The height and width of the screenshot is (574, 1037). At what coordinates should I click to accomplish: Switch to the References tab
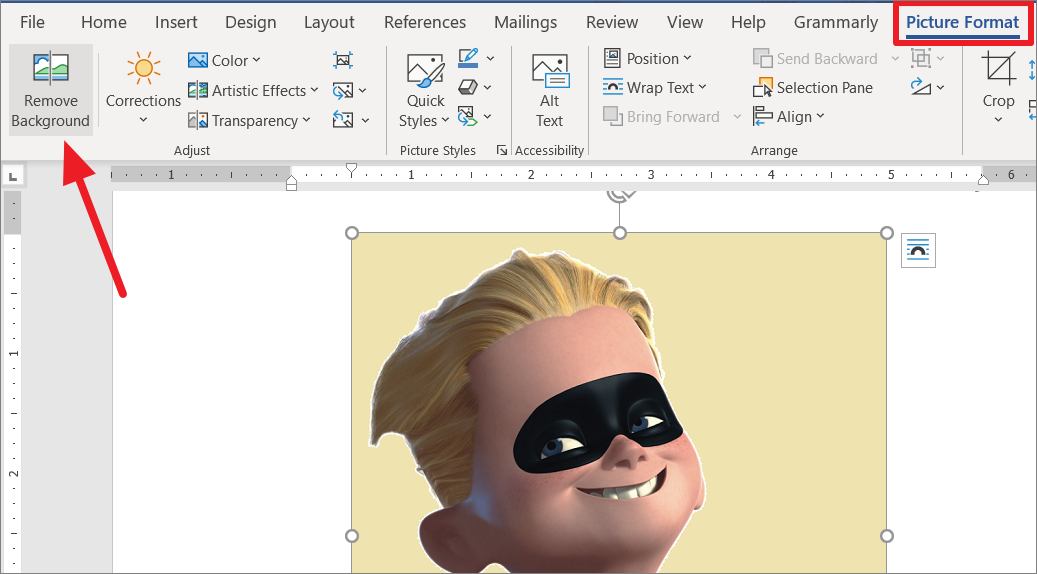[425, 22]
